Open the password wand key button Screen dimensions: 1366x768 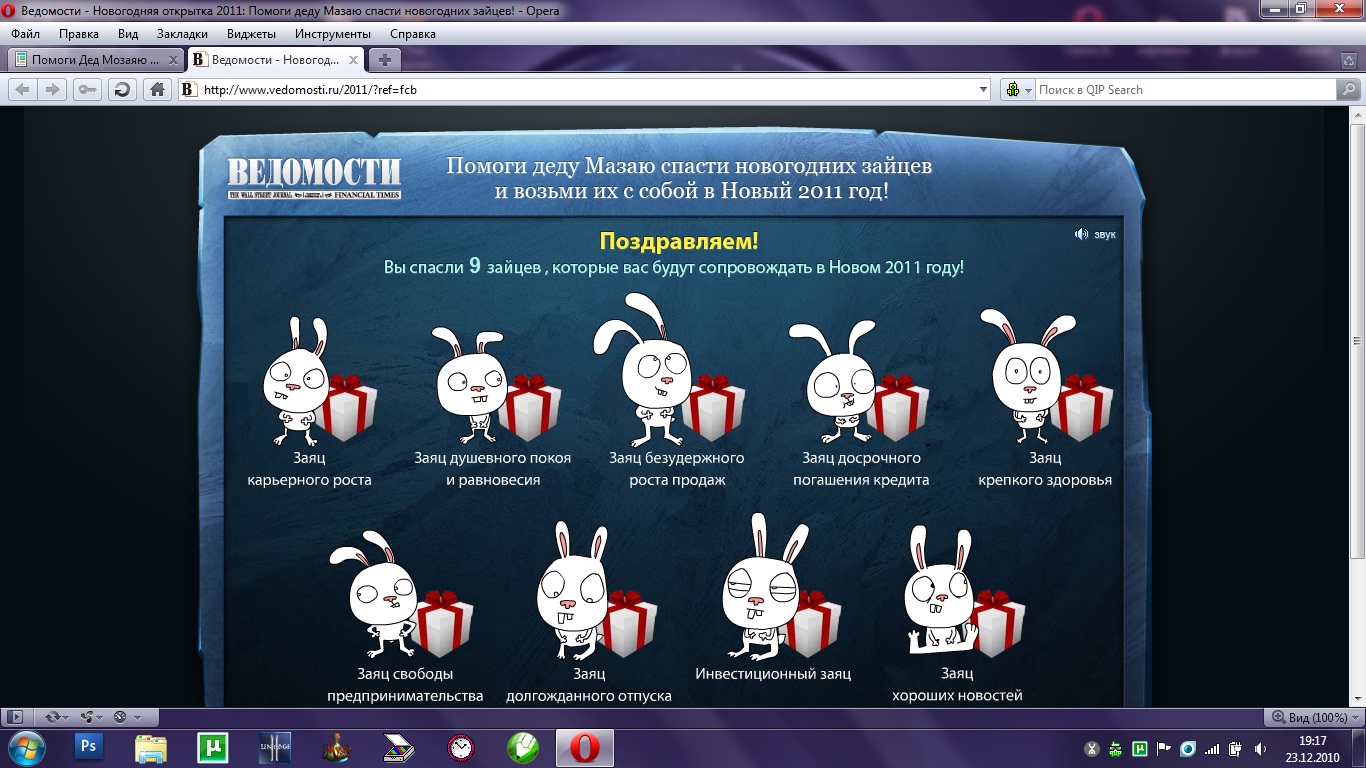(87, 90)
